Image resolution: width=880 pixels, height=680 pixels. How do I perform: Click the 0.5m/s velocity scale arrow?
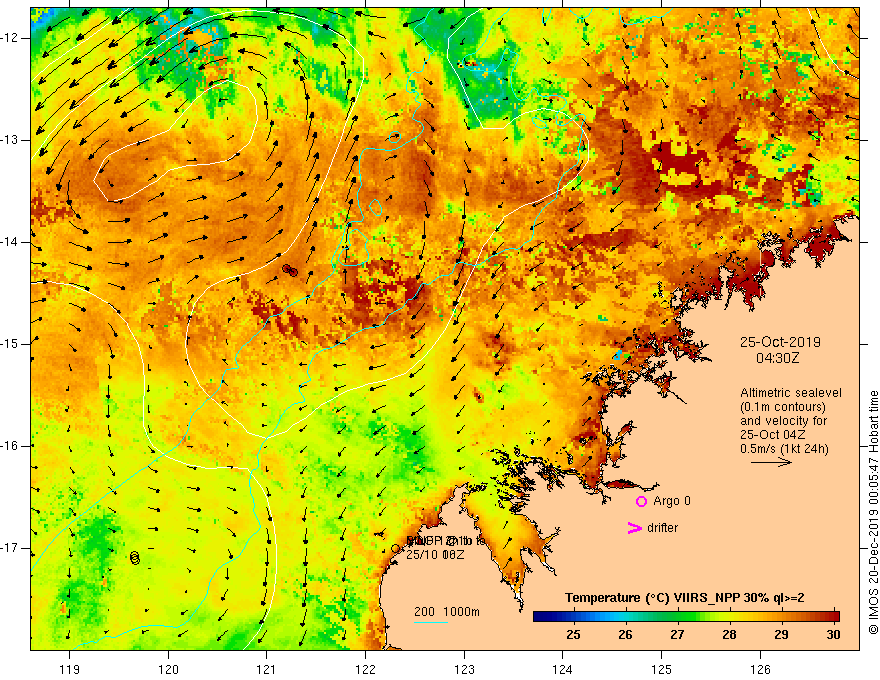pos(771,462)
